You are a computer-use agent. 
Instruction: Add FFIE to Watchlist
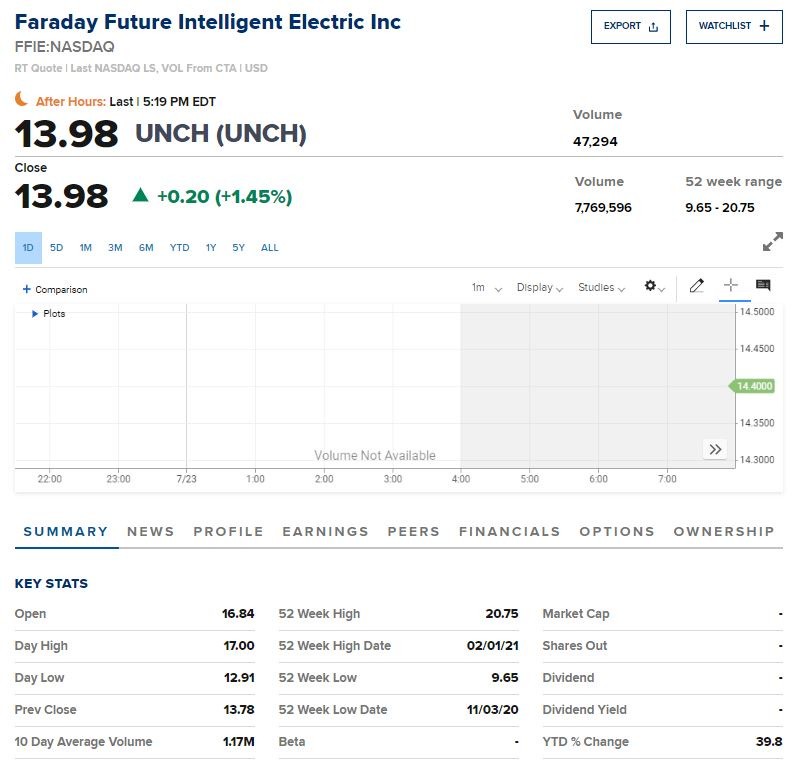tap(734, 27)
